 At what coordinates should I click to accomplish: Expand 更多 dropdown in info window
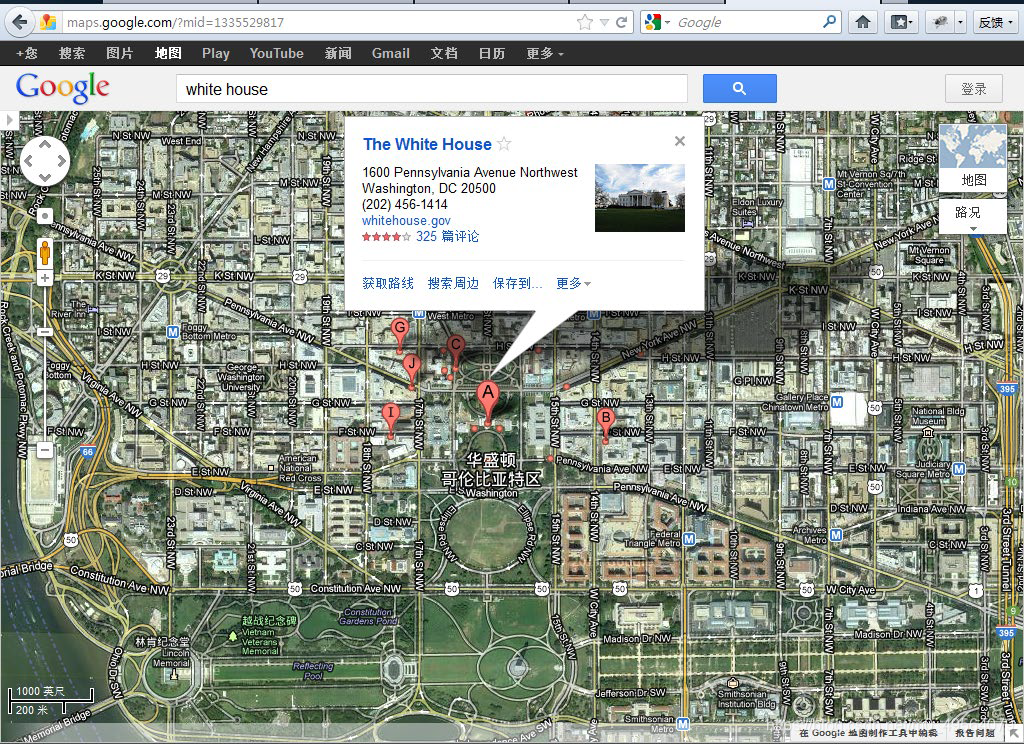[x=573, y=283]
